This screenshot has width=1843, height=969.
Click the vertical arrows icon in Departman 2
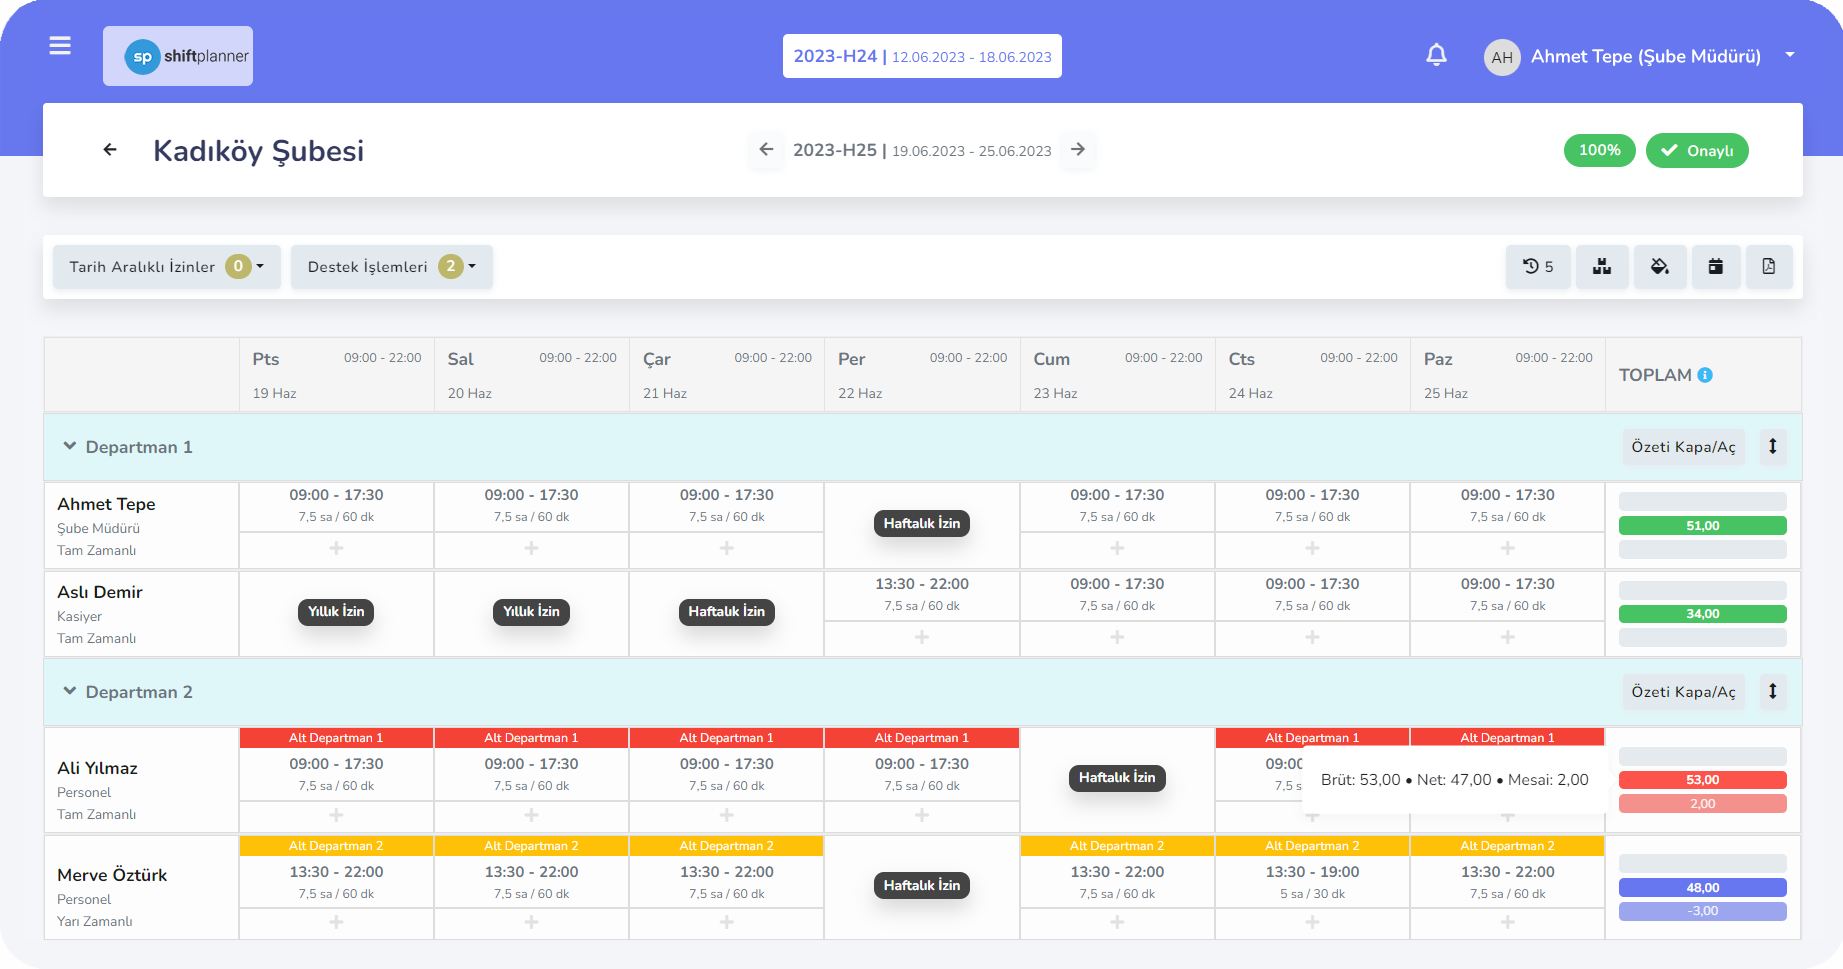(1773, 691)
